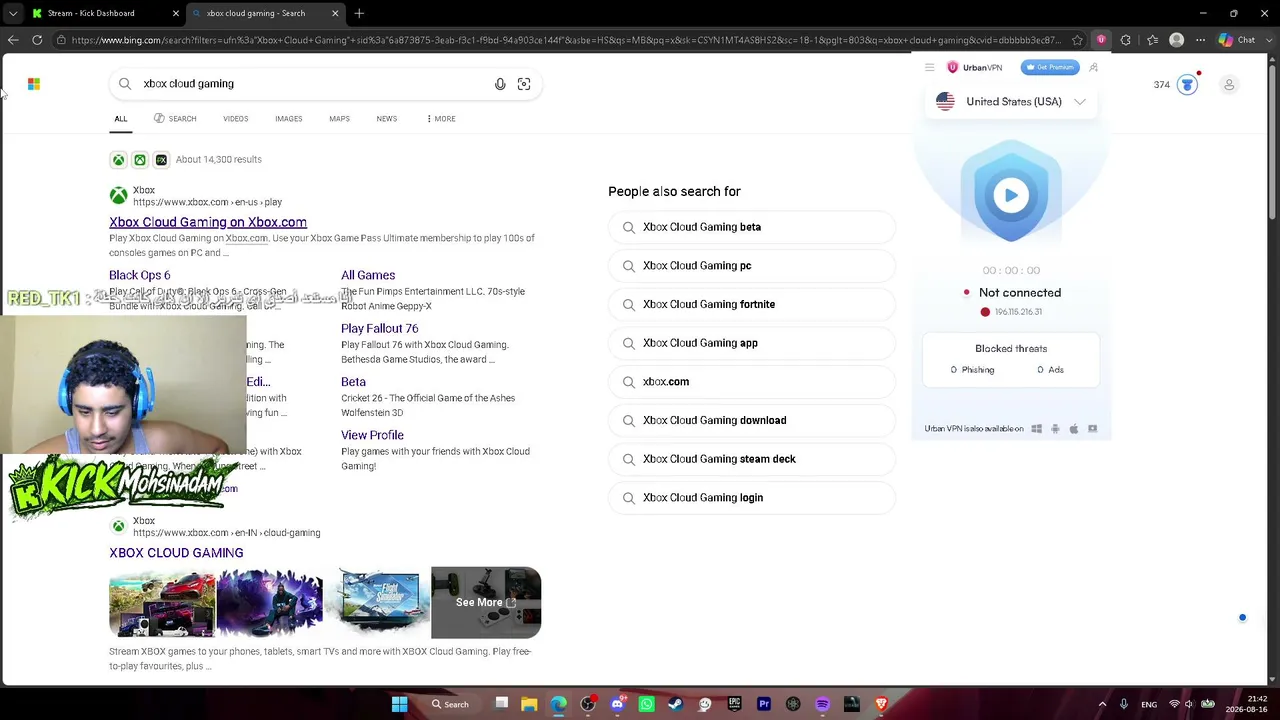
Task: Close the xbox cloud gaming - Search tab
Action: (335, 13)
